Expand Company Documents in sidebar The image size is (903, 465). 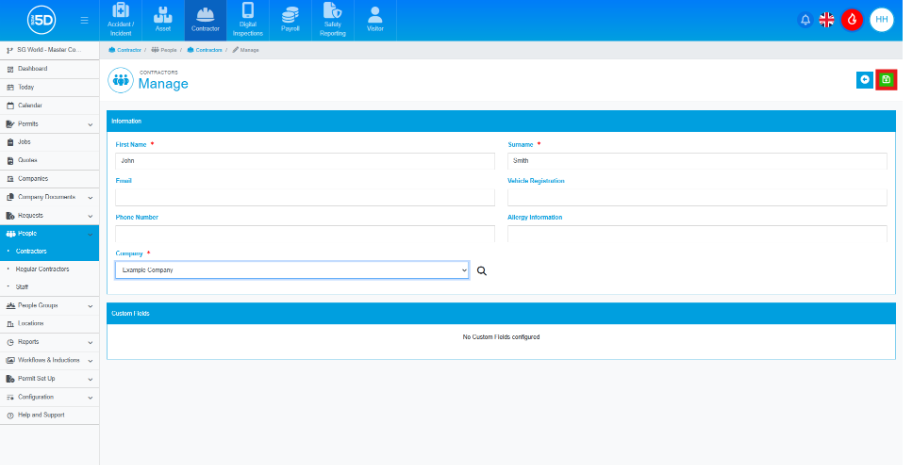[x=50, y=197]
